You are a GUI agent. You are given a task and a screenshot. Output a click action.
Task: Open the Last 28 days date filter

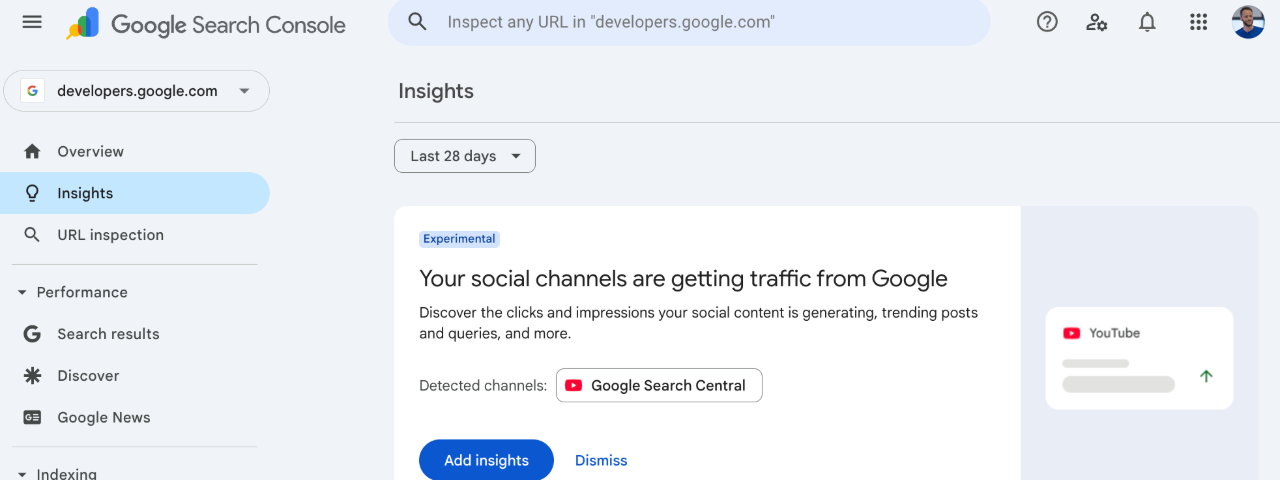point(465,156)
